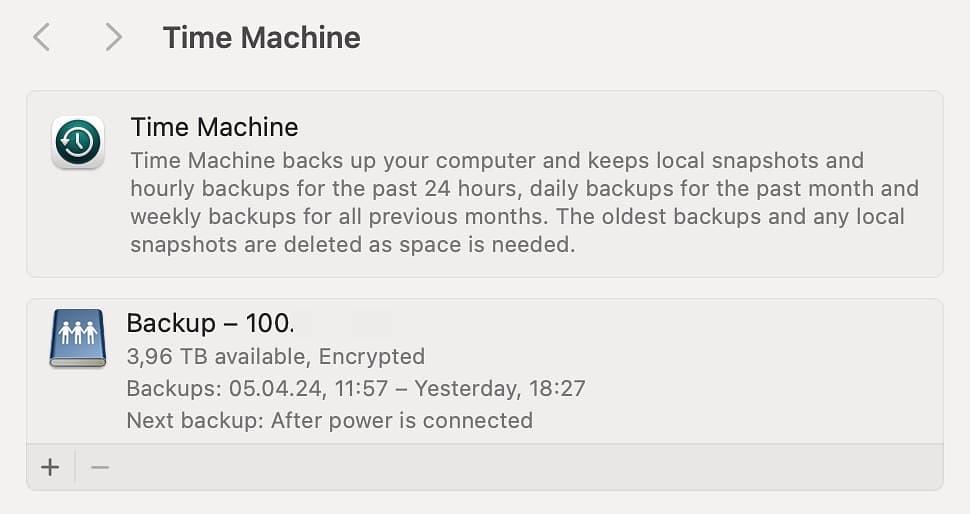Select the blue network backup disk icon
The image size is (970, 514).
[78, 338]
